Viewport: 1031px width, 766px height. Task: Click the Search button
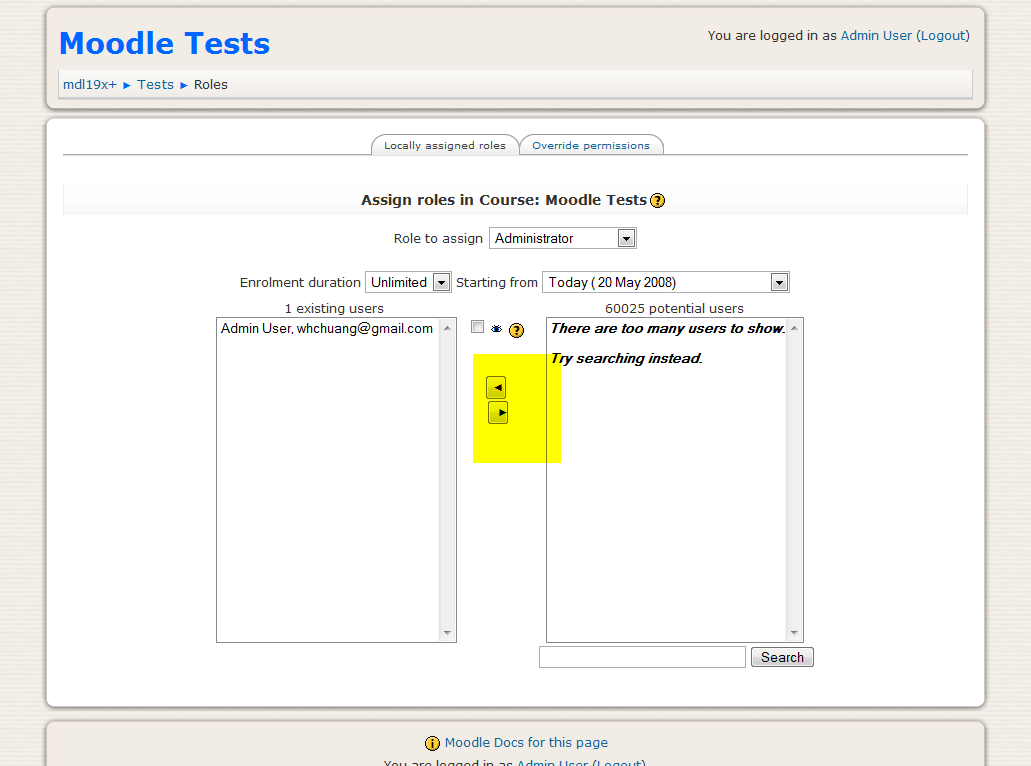[x=782, y=658]
